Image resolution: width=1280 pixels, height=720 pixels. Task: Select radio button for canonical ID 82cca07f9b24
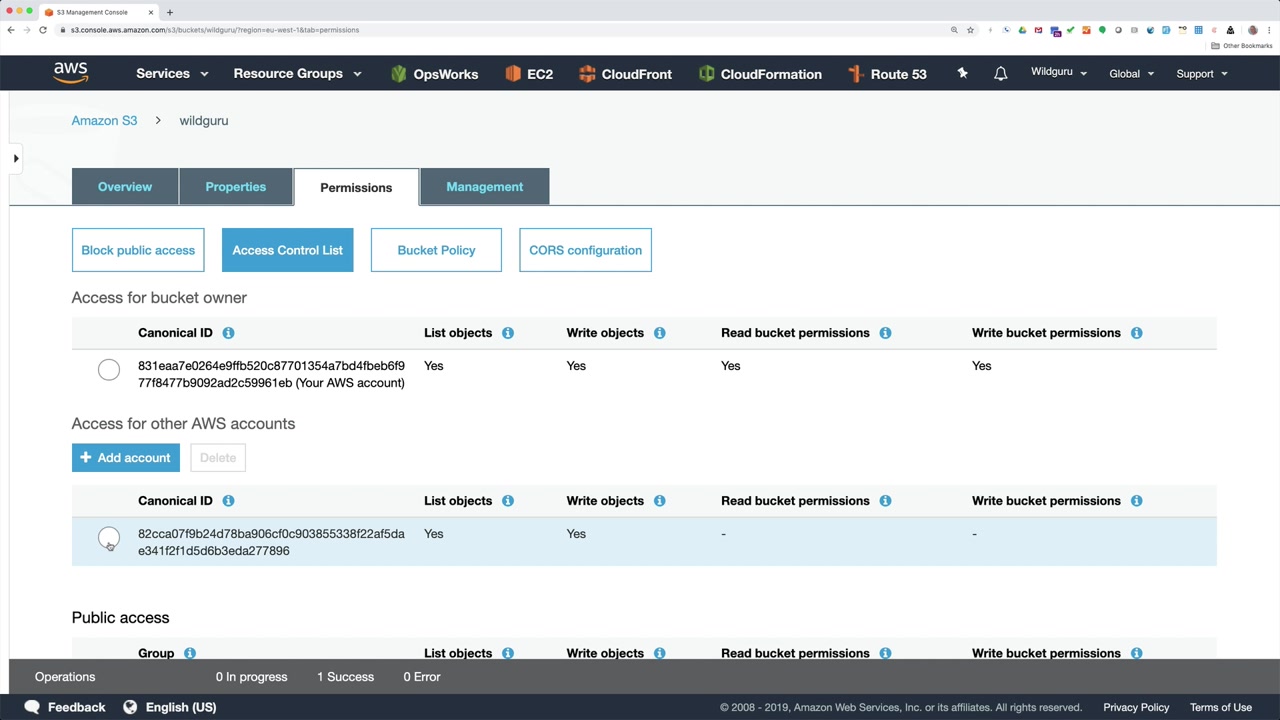click(x=109, y=539)
